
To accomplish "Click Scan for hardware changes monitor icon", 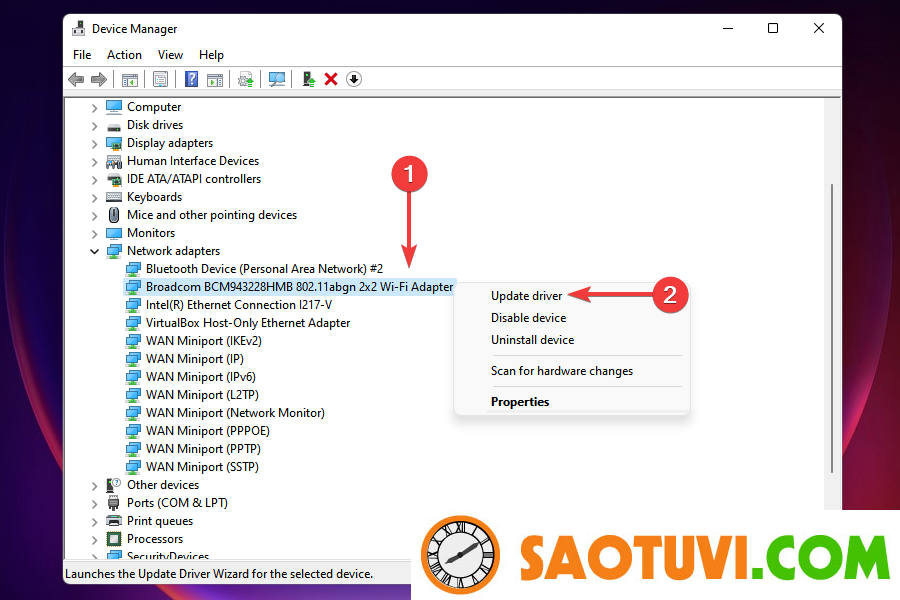I will coord(277,79).
